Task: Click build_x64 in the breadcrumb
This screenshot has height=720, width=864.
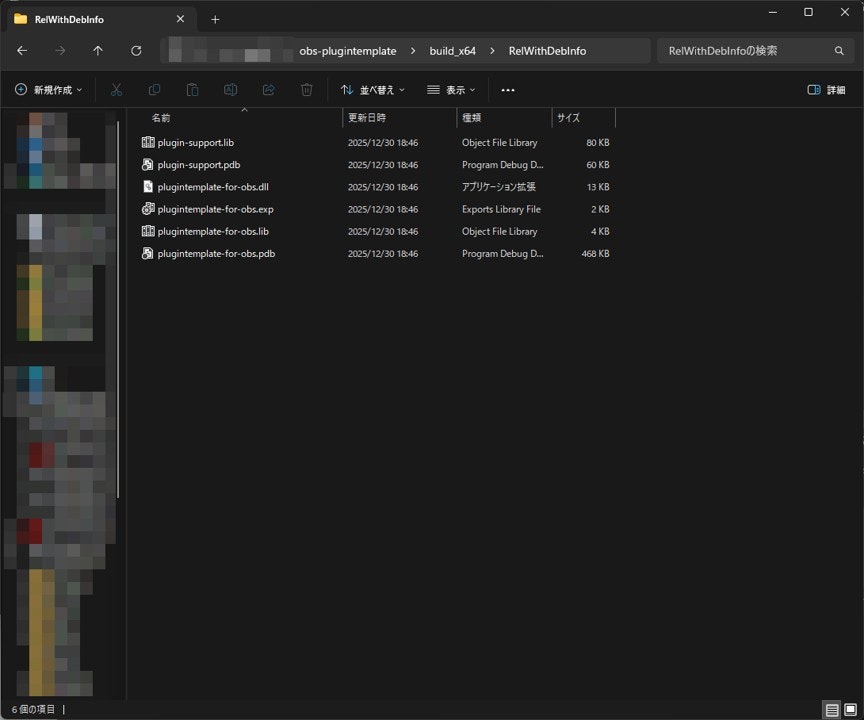Action: tap(452, 51)
